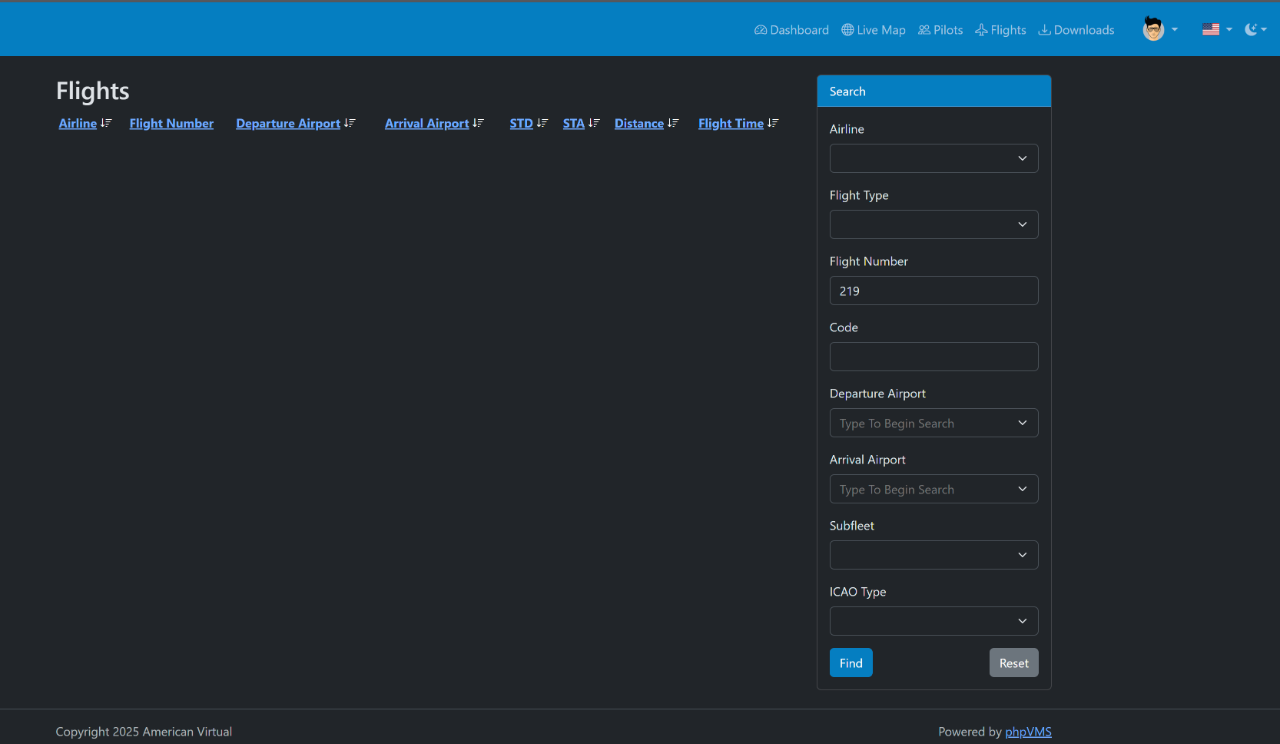This screenshot has height=744, width=1280.
Task: Open the Airline dropdown
Action: (x=933, y=158)
